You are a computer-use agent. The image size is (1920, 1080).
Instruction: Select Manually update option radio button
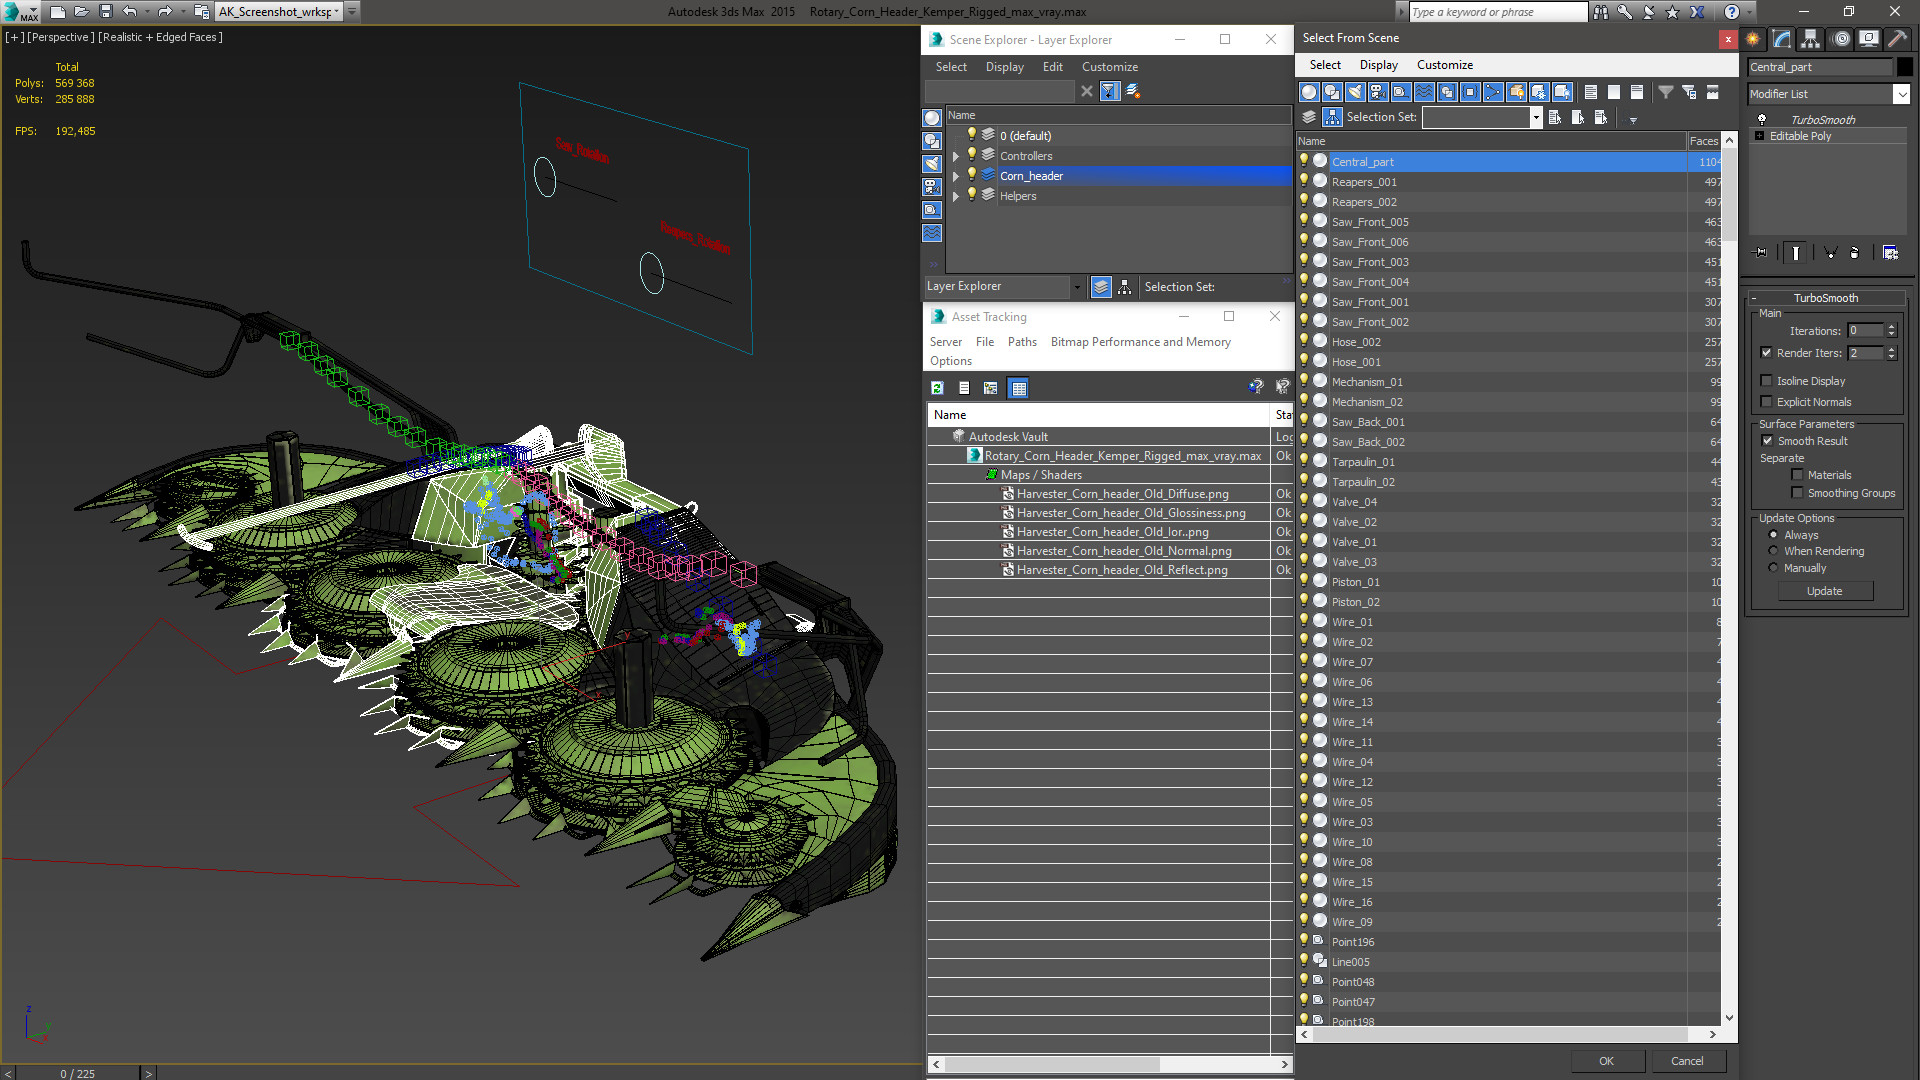click(x=1773, y=568)
